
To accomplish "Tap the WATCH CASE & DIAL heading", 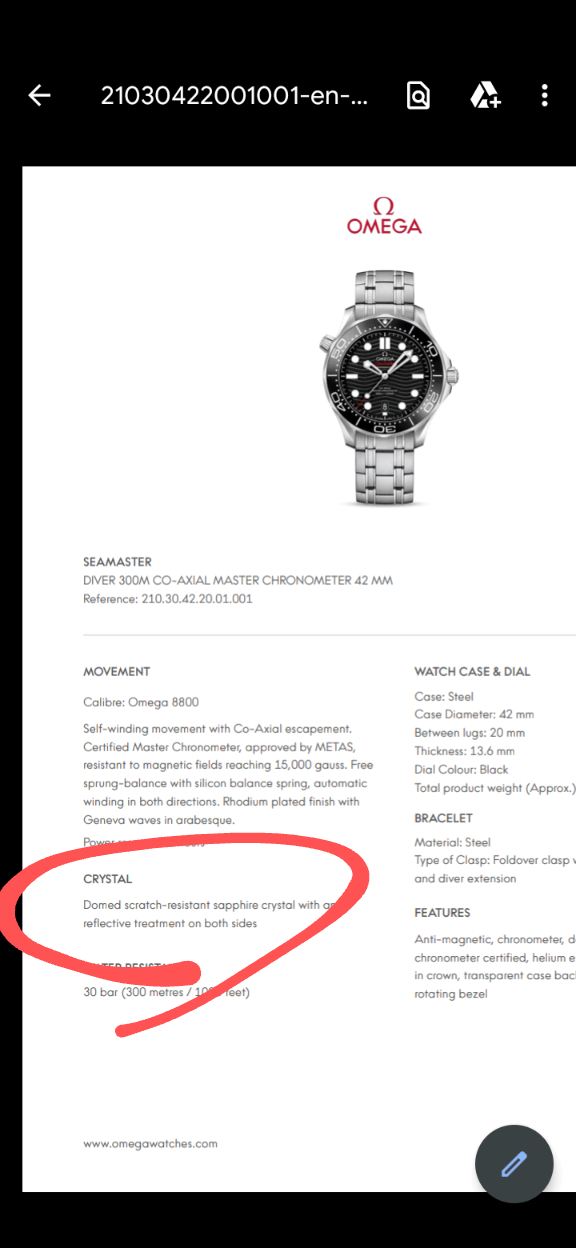I will [472, 671].
